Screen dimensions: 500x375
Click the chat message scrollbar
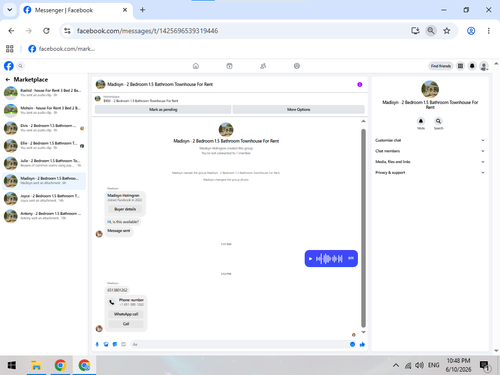click(363, 228)
